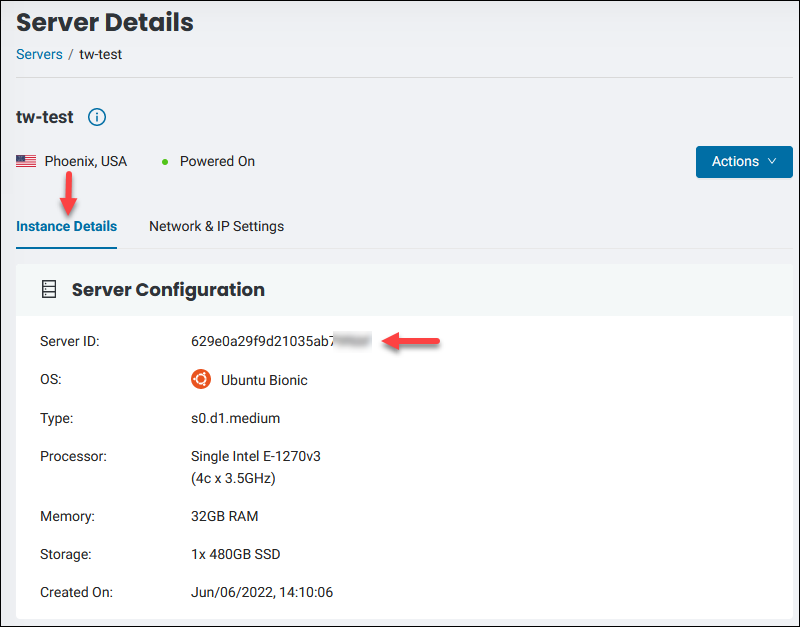The width and height of the screenshot is (800, 627).
Task: Click the Server Configuration section title
Action: tap(168, 290)
